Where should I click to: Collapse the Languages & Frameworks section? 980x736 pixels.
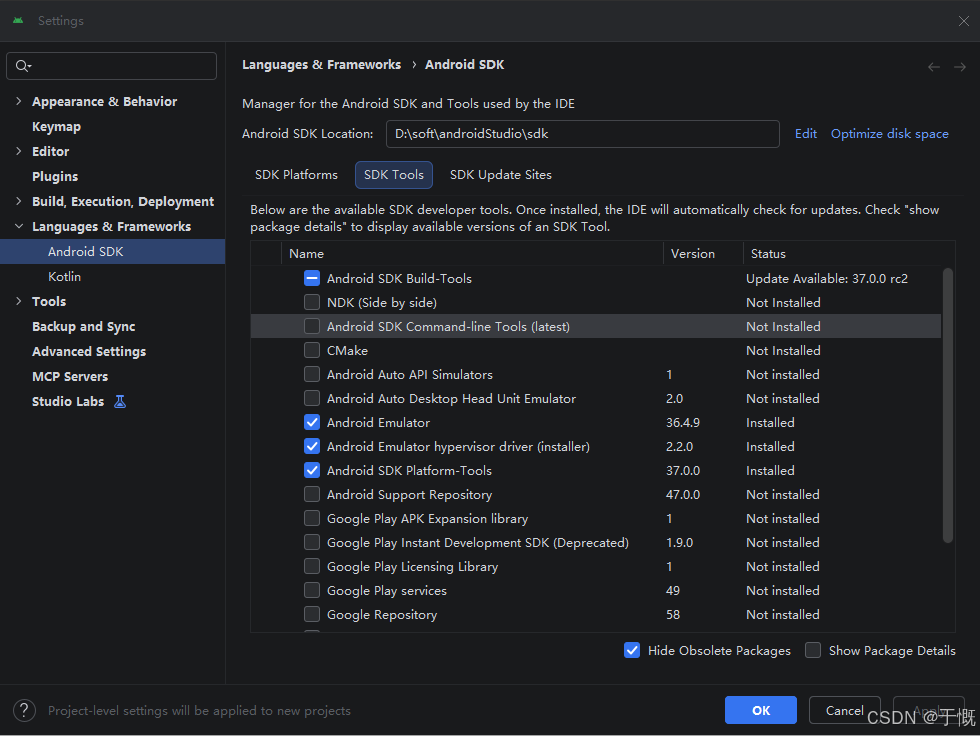(19, 226)
